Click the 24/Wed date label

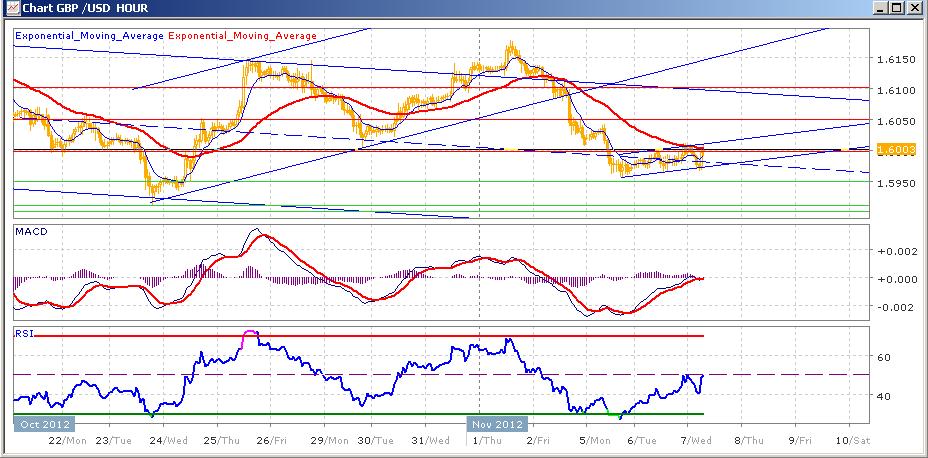coord(169,441)
